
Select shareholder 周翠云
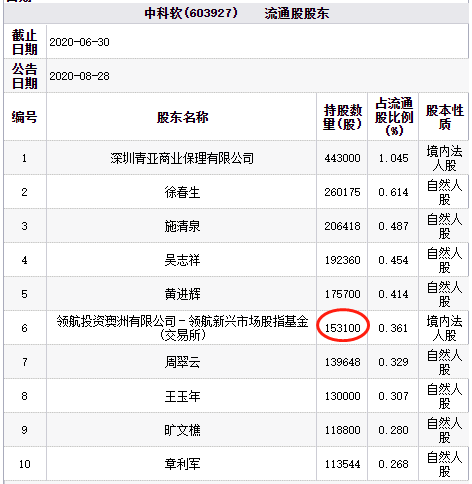(x=182, y=362)
